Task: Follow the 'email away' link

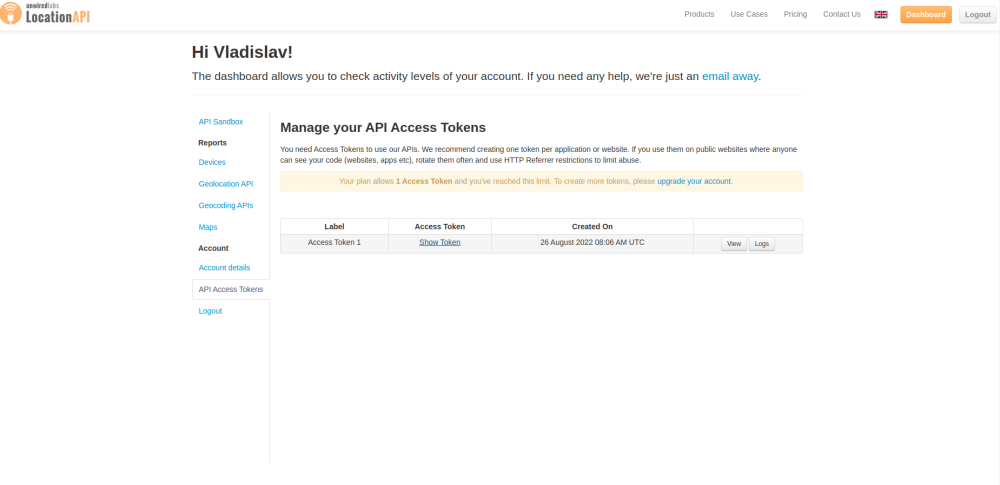Action: pyautogui.click(x=730, y=76)
